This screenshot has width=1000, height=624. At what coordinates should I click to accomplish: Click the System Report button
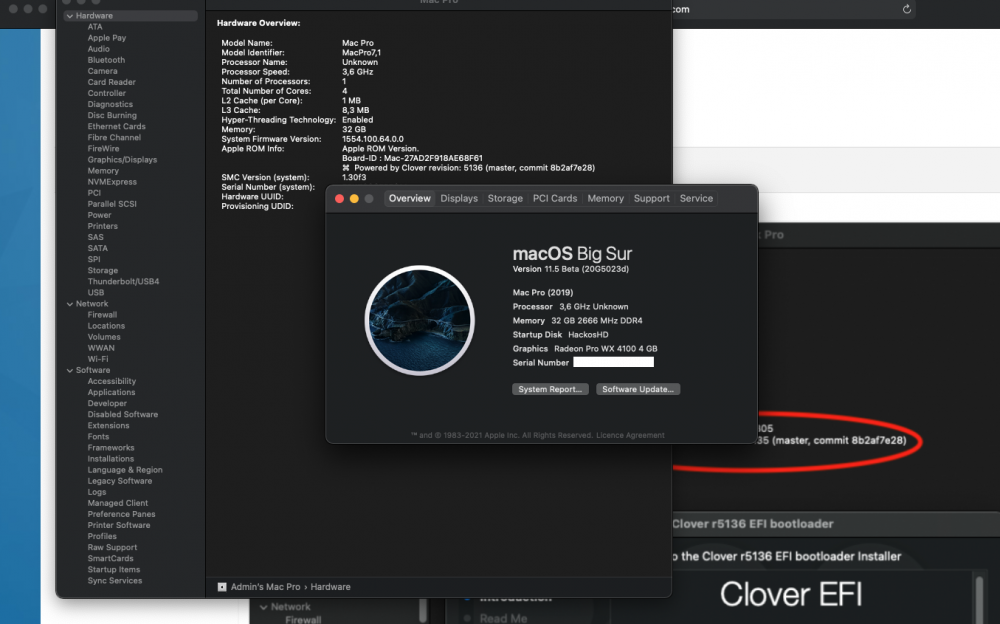[x=550, y=389]
